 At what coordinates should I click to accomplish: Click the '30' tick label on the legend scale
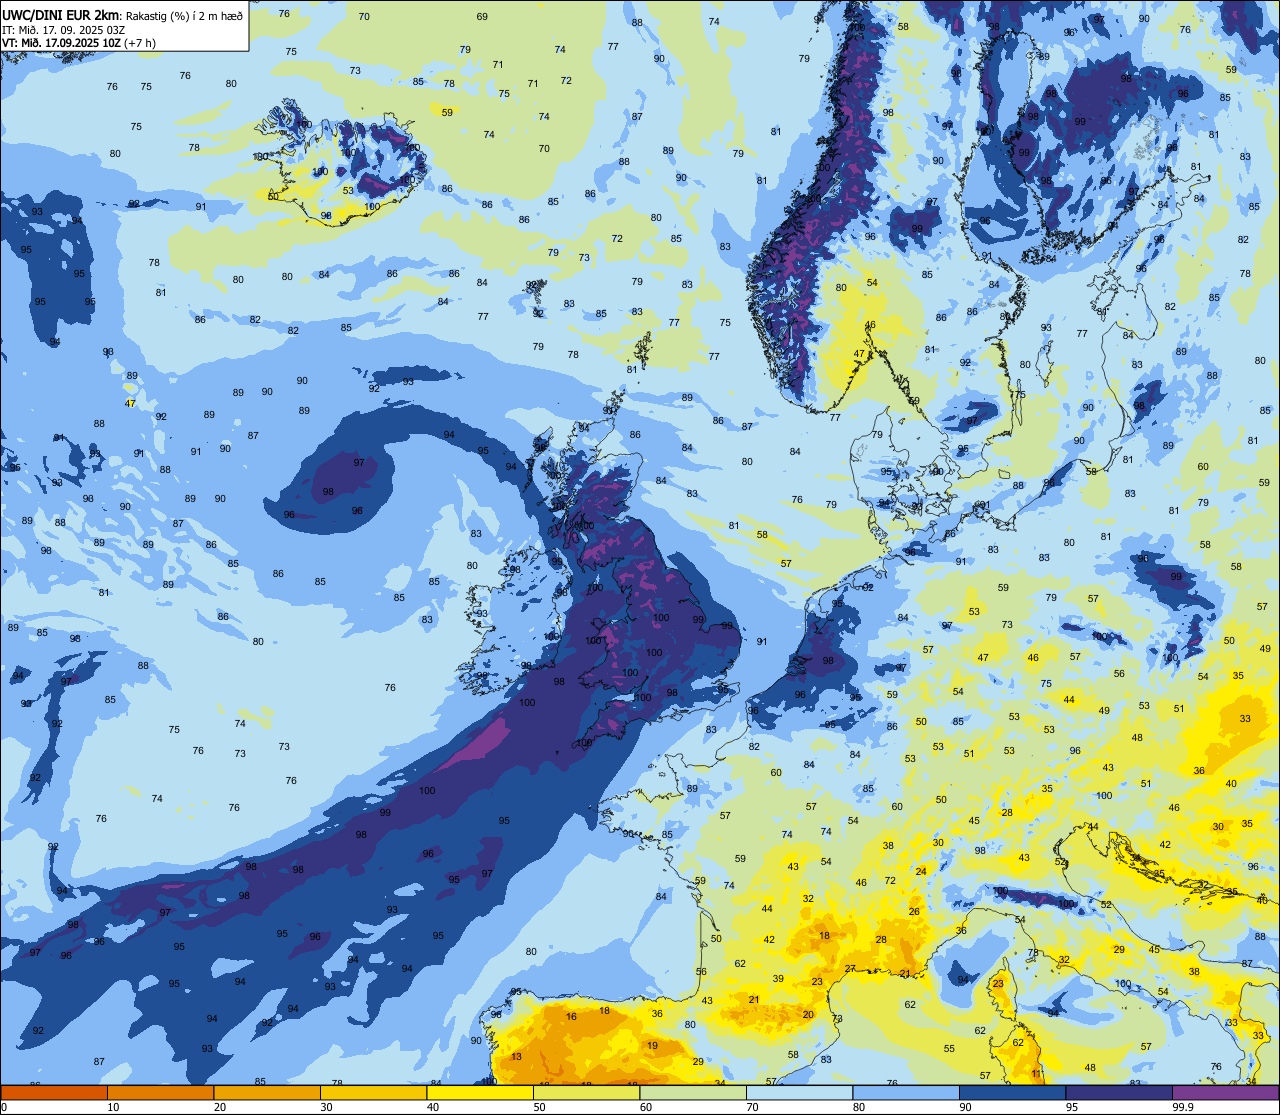326,1107
